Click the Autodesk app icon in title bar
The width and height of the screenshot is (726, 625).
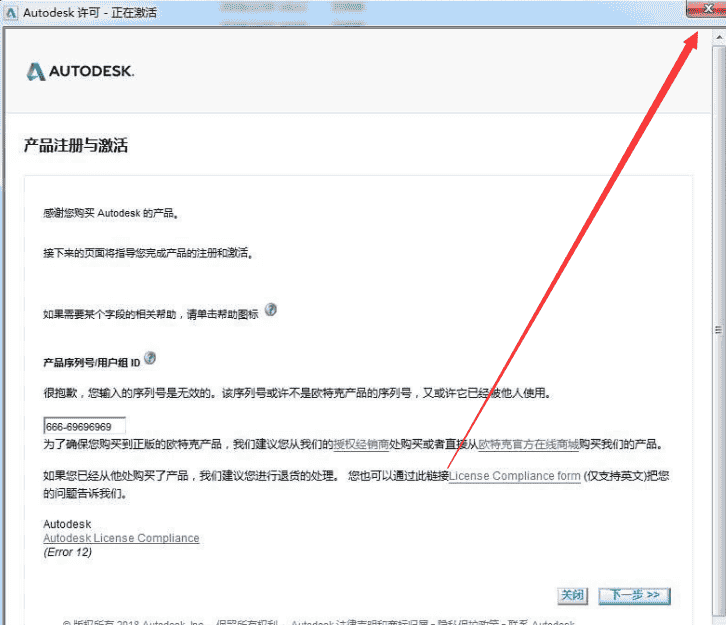coord(10,12)
